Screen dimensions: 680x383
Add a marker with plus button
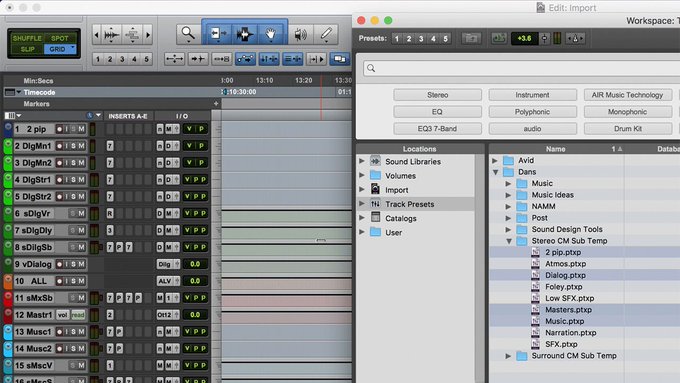click(216, 104)
